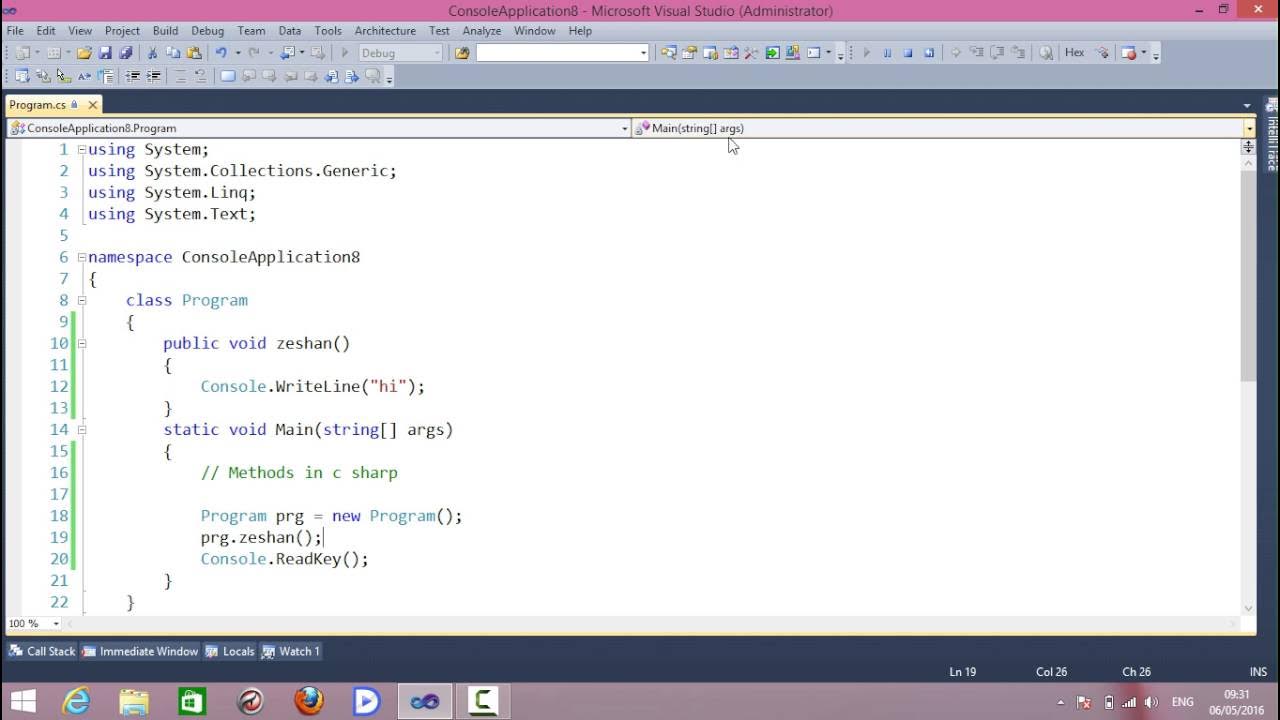The image size is (1280, 720).
Task: Click the Decrease Indent icon
Action: (132, 76)
